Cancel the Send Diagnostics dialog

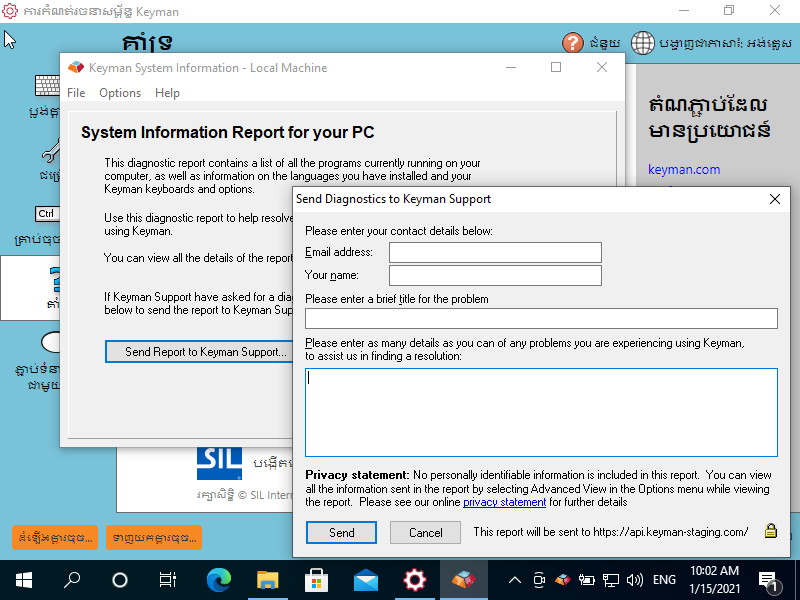pos(425,533)
